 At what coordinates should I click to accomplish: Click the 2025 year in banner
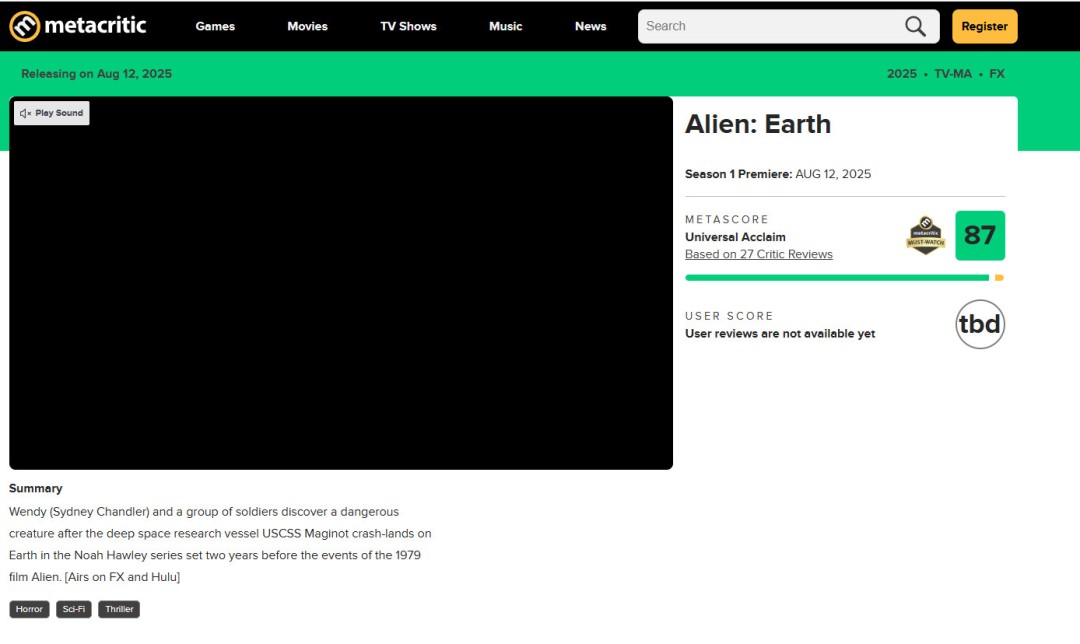point(902,74)
